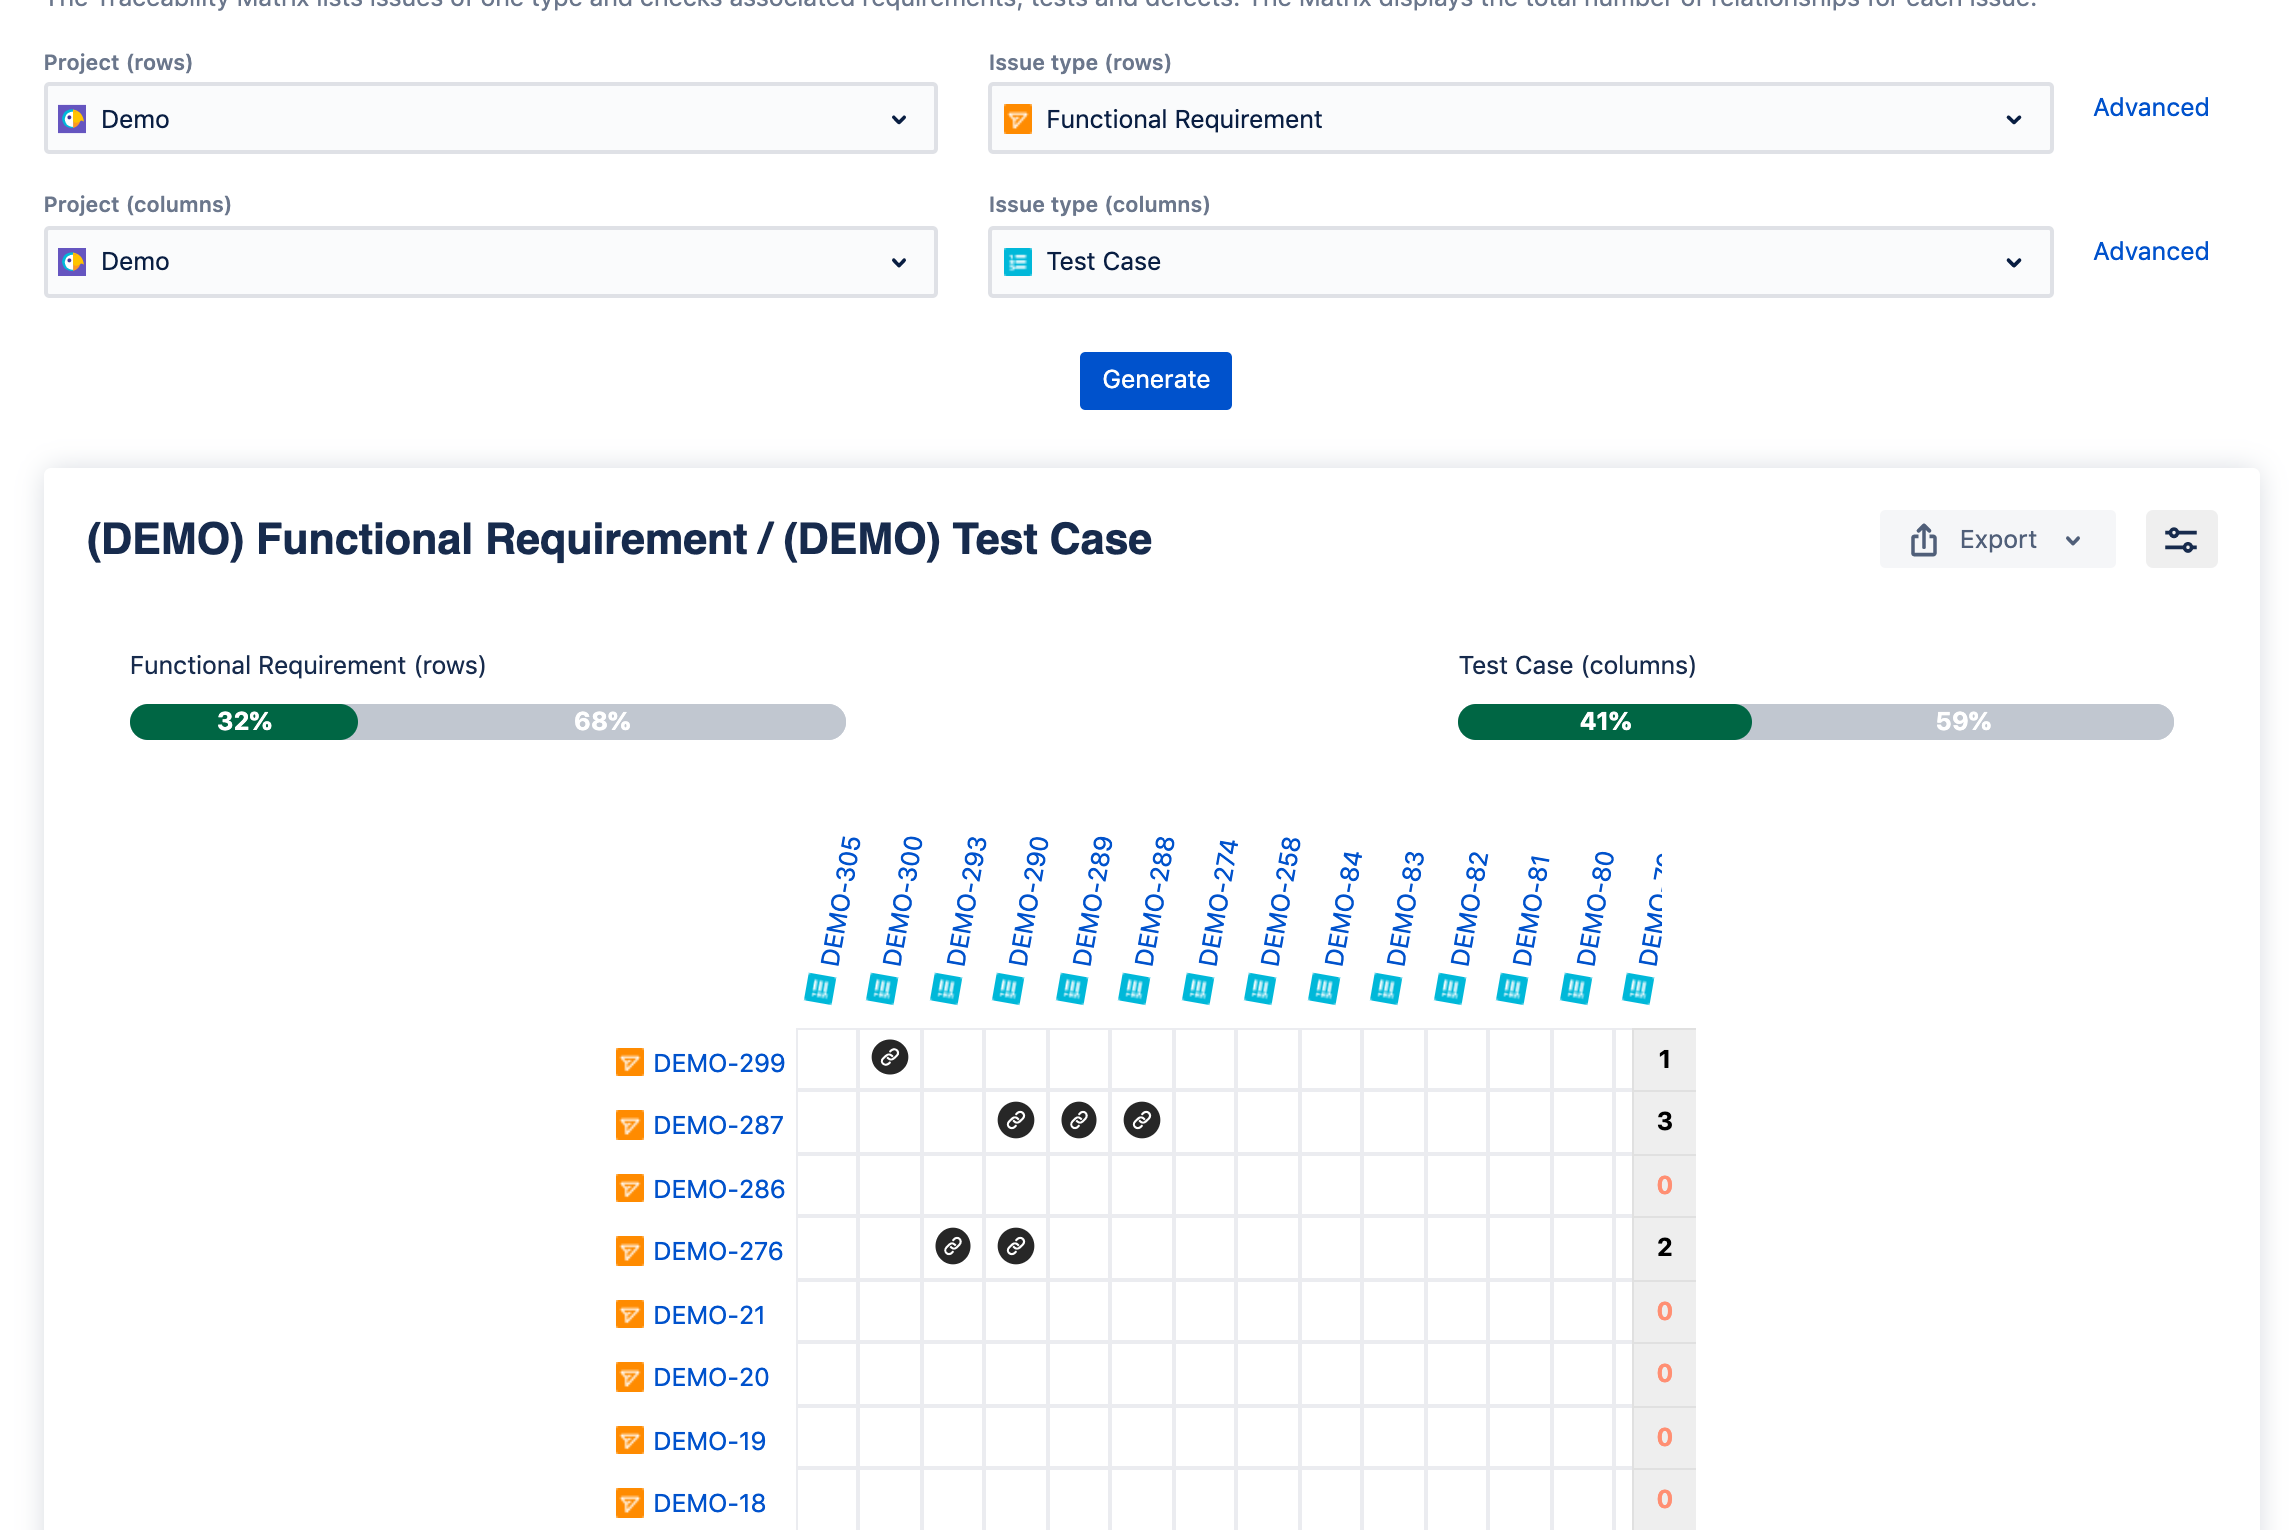
Task: Click test case icon under DEMO-81
Action: coord(1512,990)
